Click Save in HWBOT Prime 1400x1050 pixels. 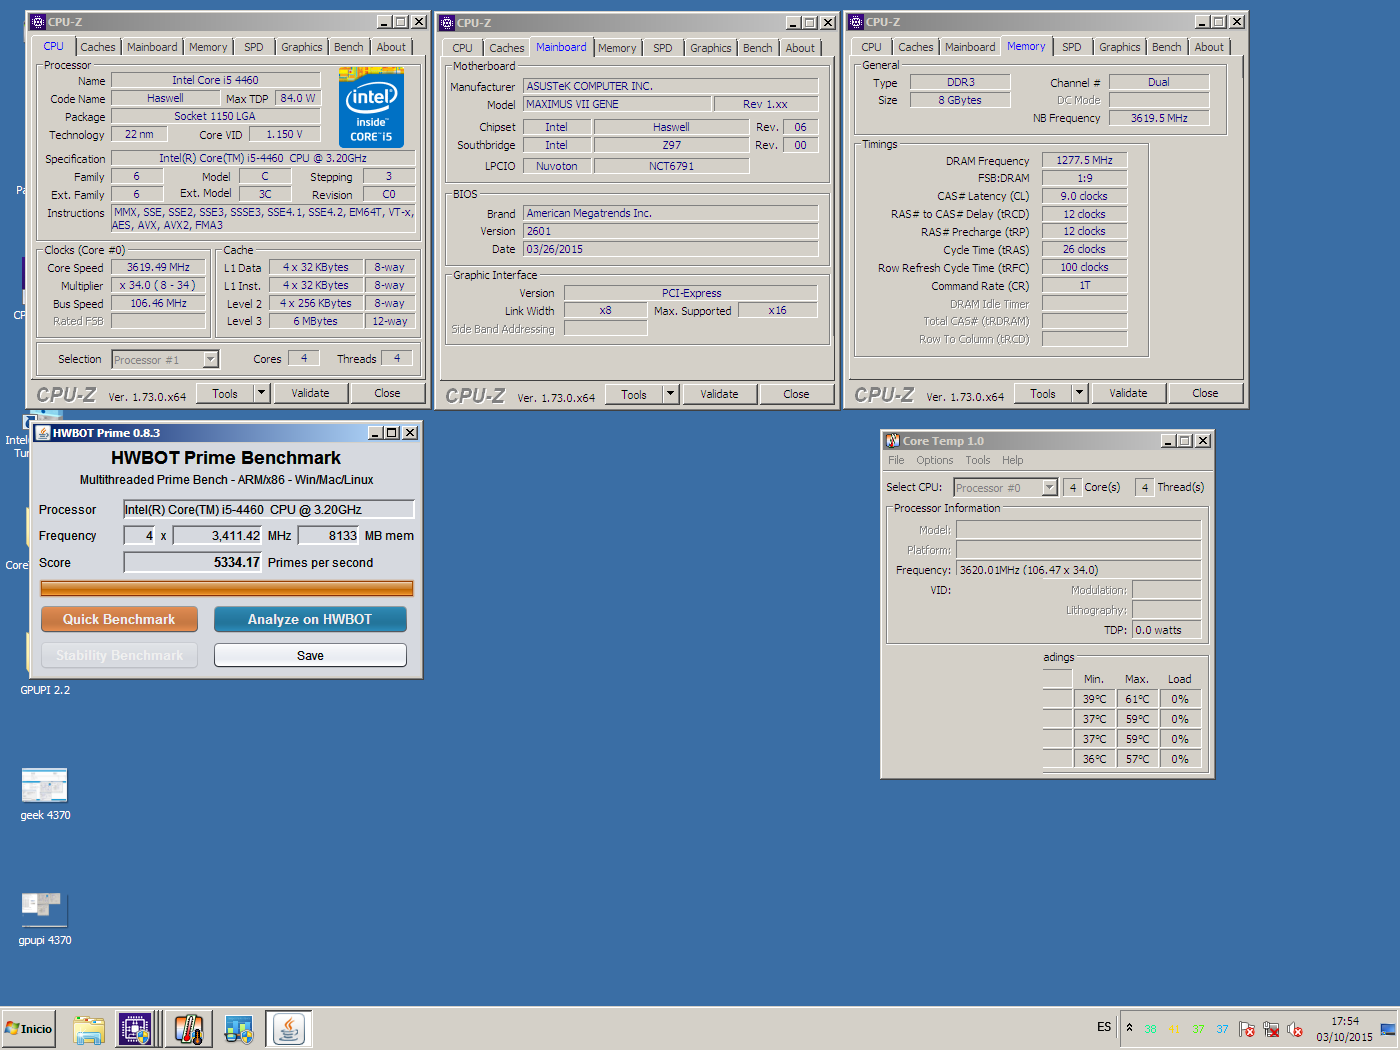point(310,656)
